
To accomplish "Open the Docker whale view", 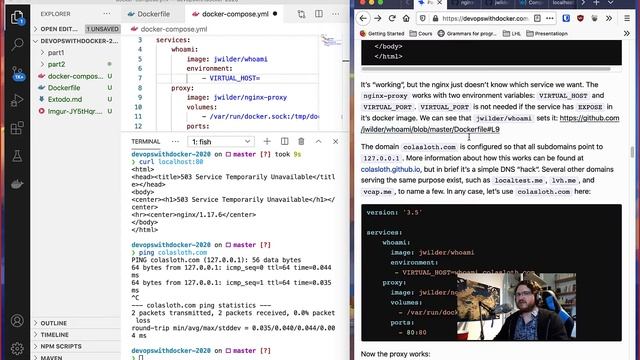I will click(17, 184).
